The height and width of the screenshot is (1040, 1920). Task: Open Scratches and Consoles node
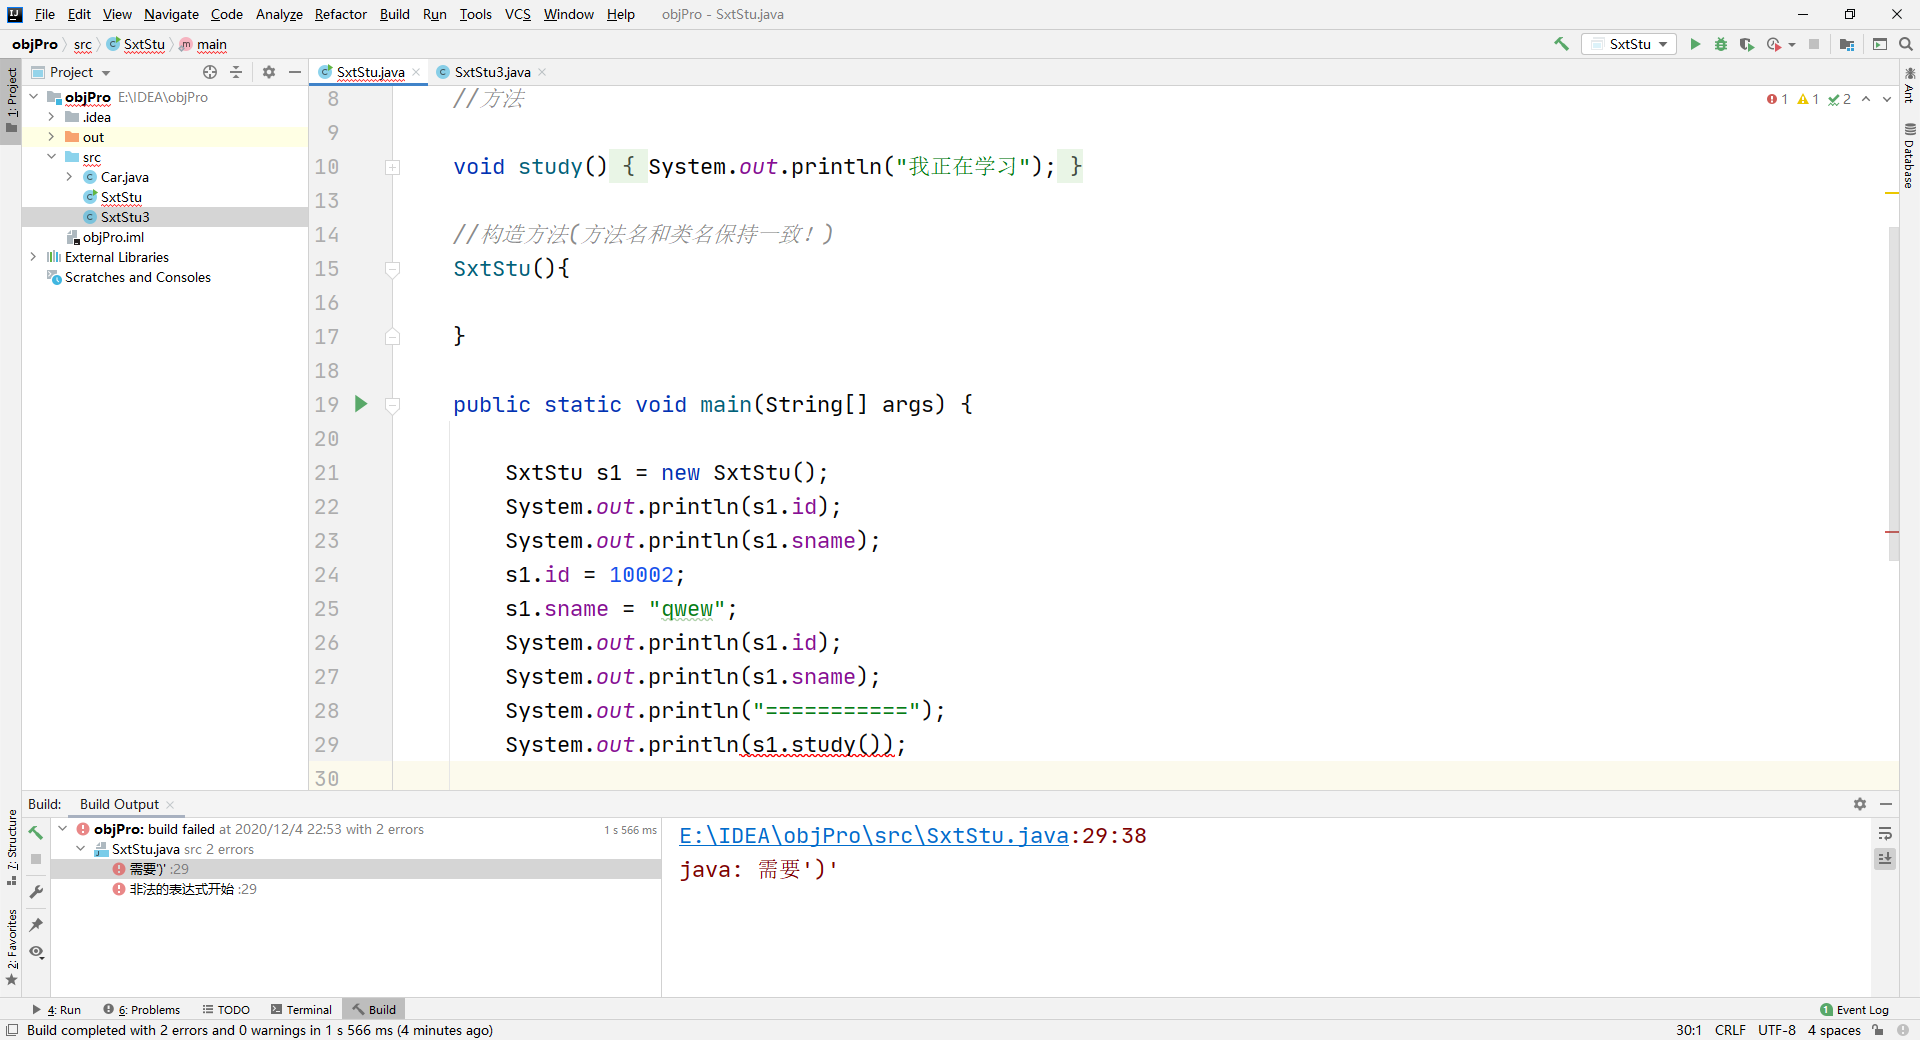tap(138, 277)
